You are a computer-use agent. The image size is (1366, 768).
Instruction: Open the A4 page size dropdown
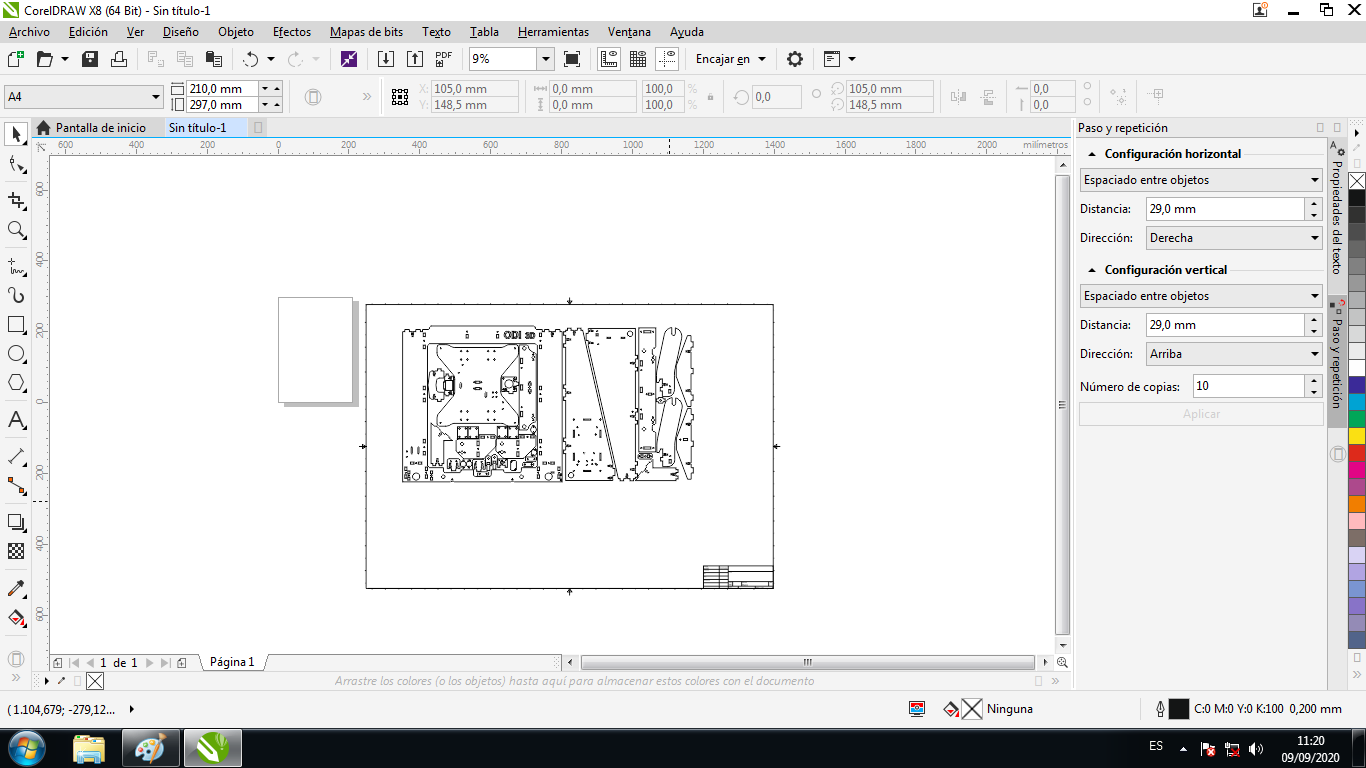[84, 97]
